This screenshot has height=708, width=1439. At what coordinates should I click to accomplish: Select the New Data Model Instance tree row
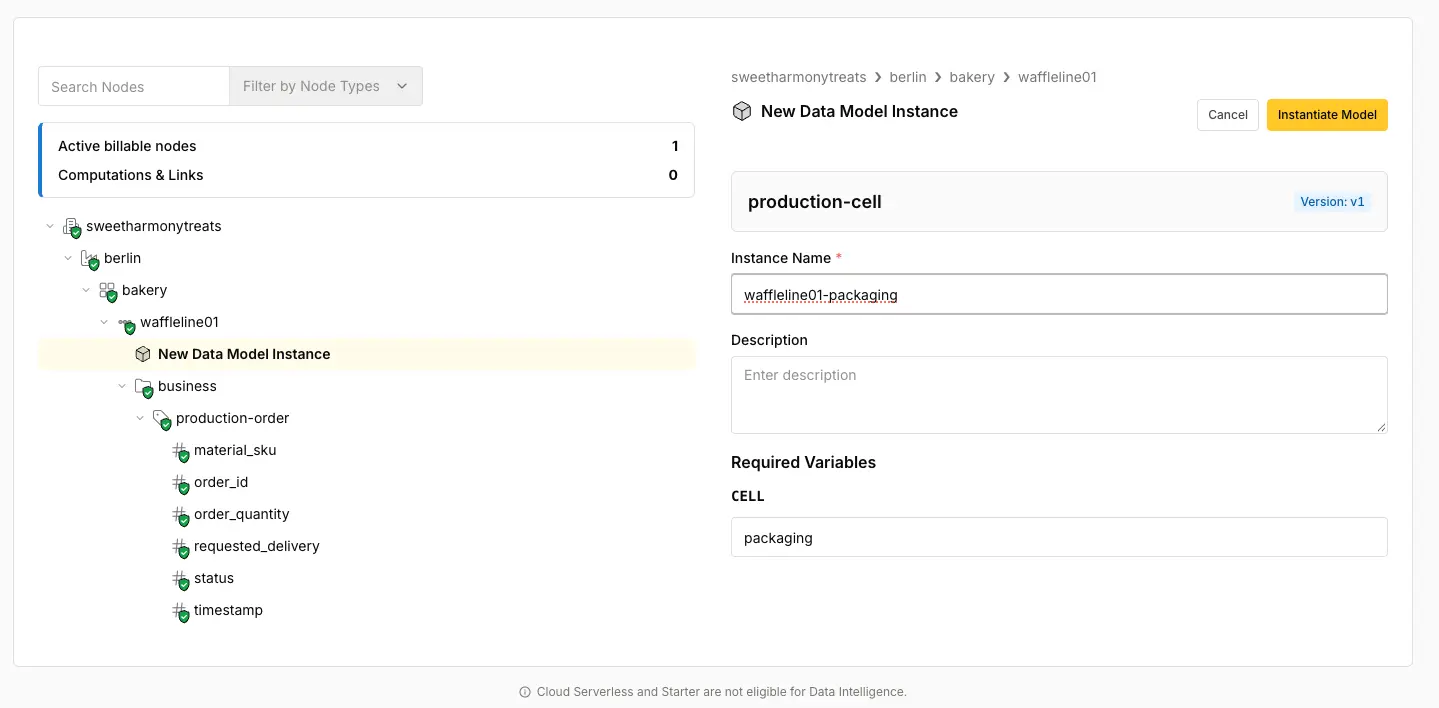(x=366, y=354)
